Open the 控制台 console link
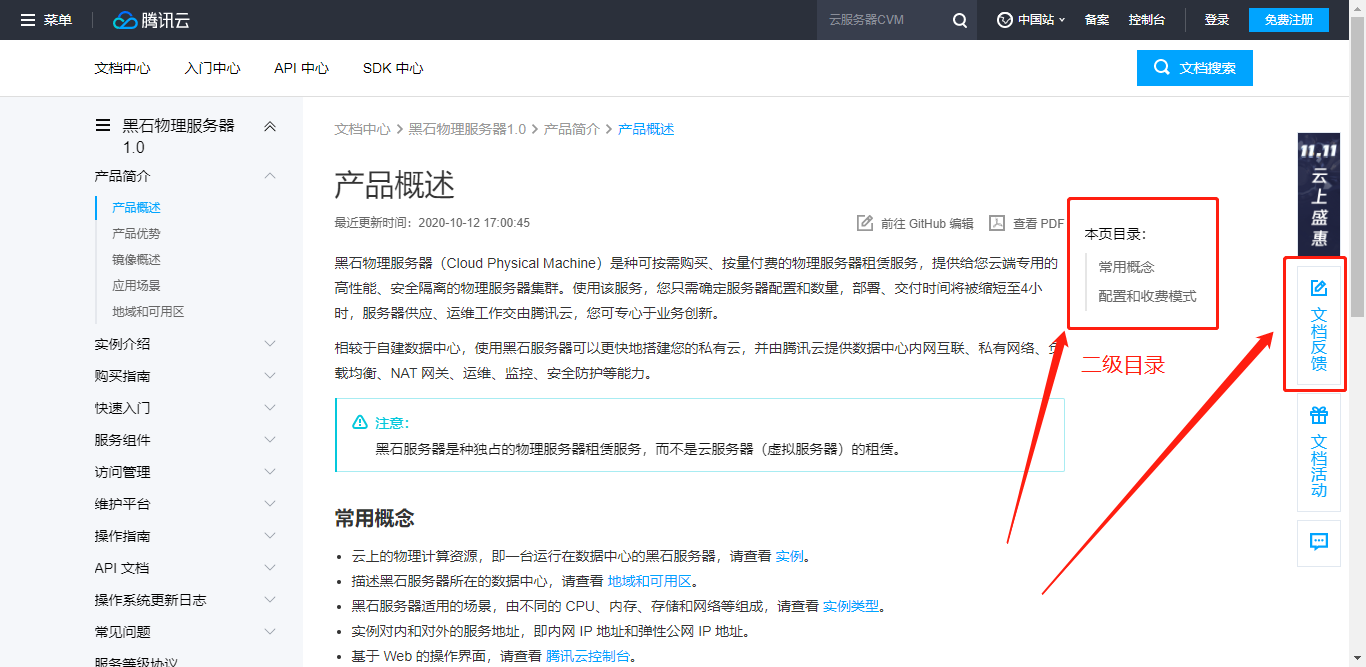Image resolution: width=1366 pixels, height=667 pixels. [x=1146, y=20]
